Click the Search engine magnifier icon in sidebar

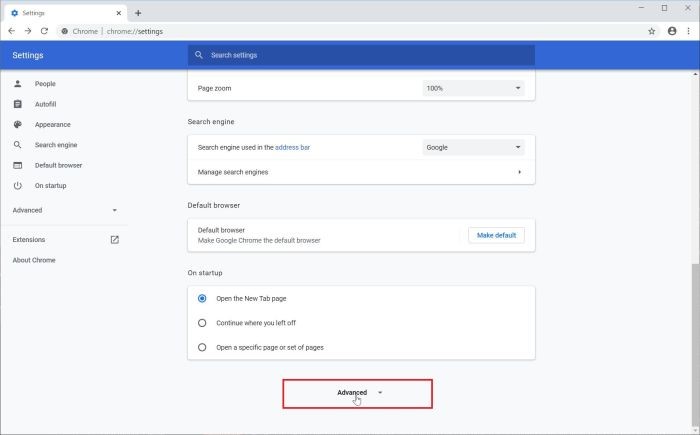pyautogui.click(x=17, y=145)
